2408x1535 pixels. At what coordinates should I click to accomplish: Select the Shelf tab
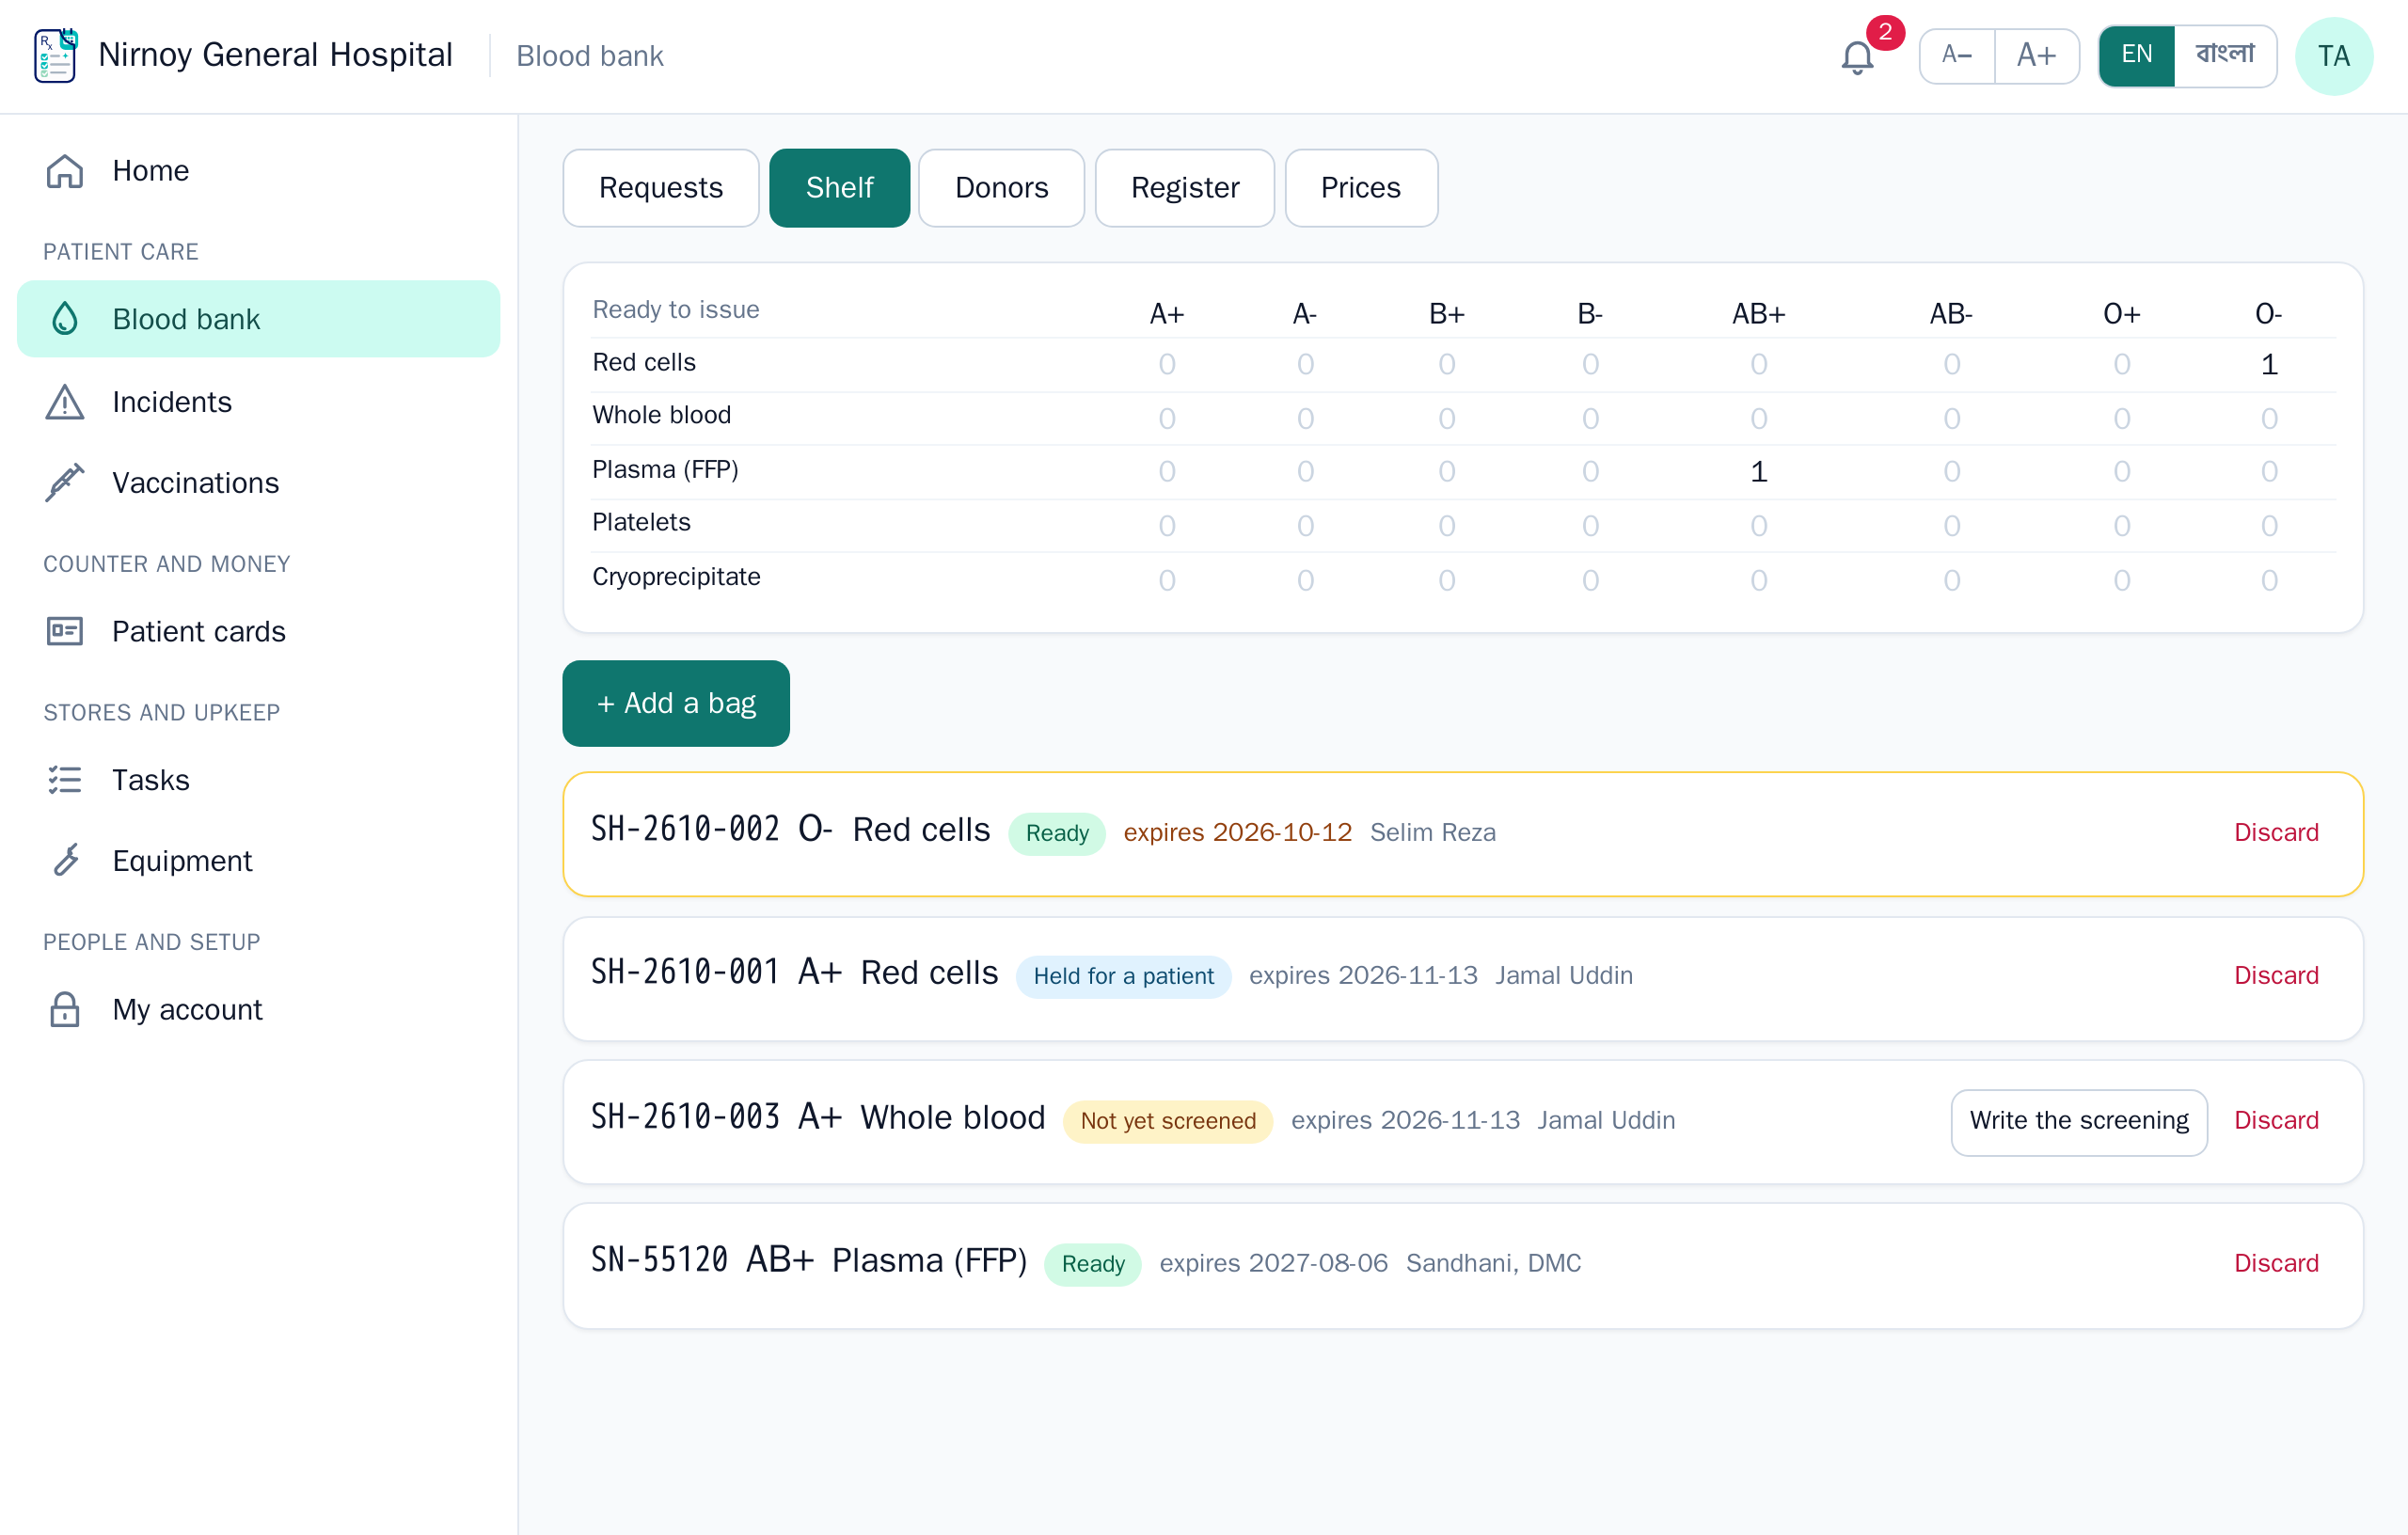(839, 188)
